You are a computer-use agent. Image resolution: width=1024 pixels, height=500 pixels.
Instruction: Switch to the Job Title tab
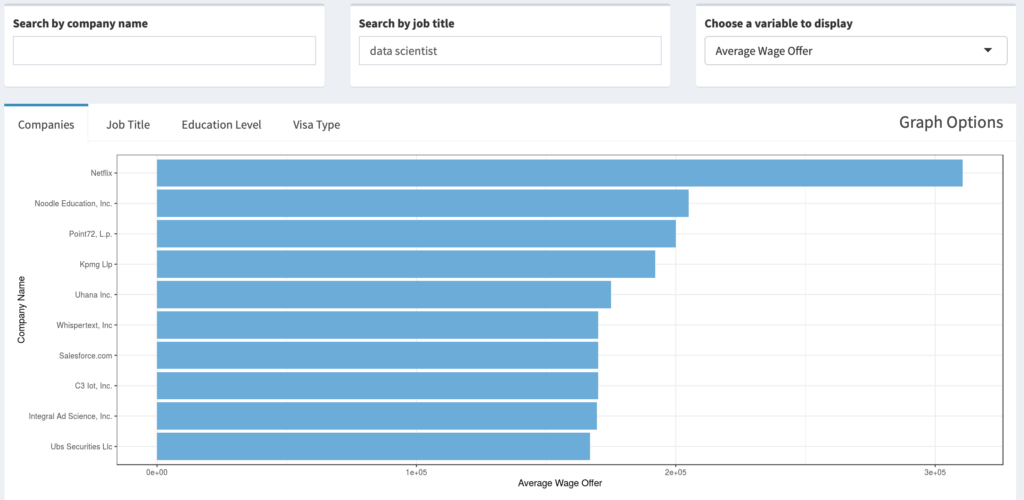tap(128, 124)
